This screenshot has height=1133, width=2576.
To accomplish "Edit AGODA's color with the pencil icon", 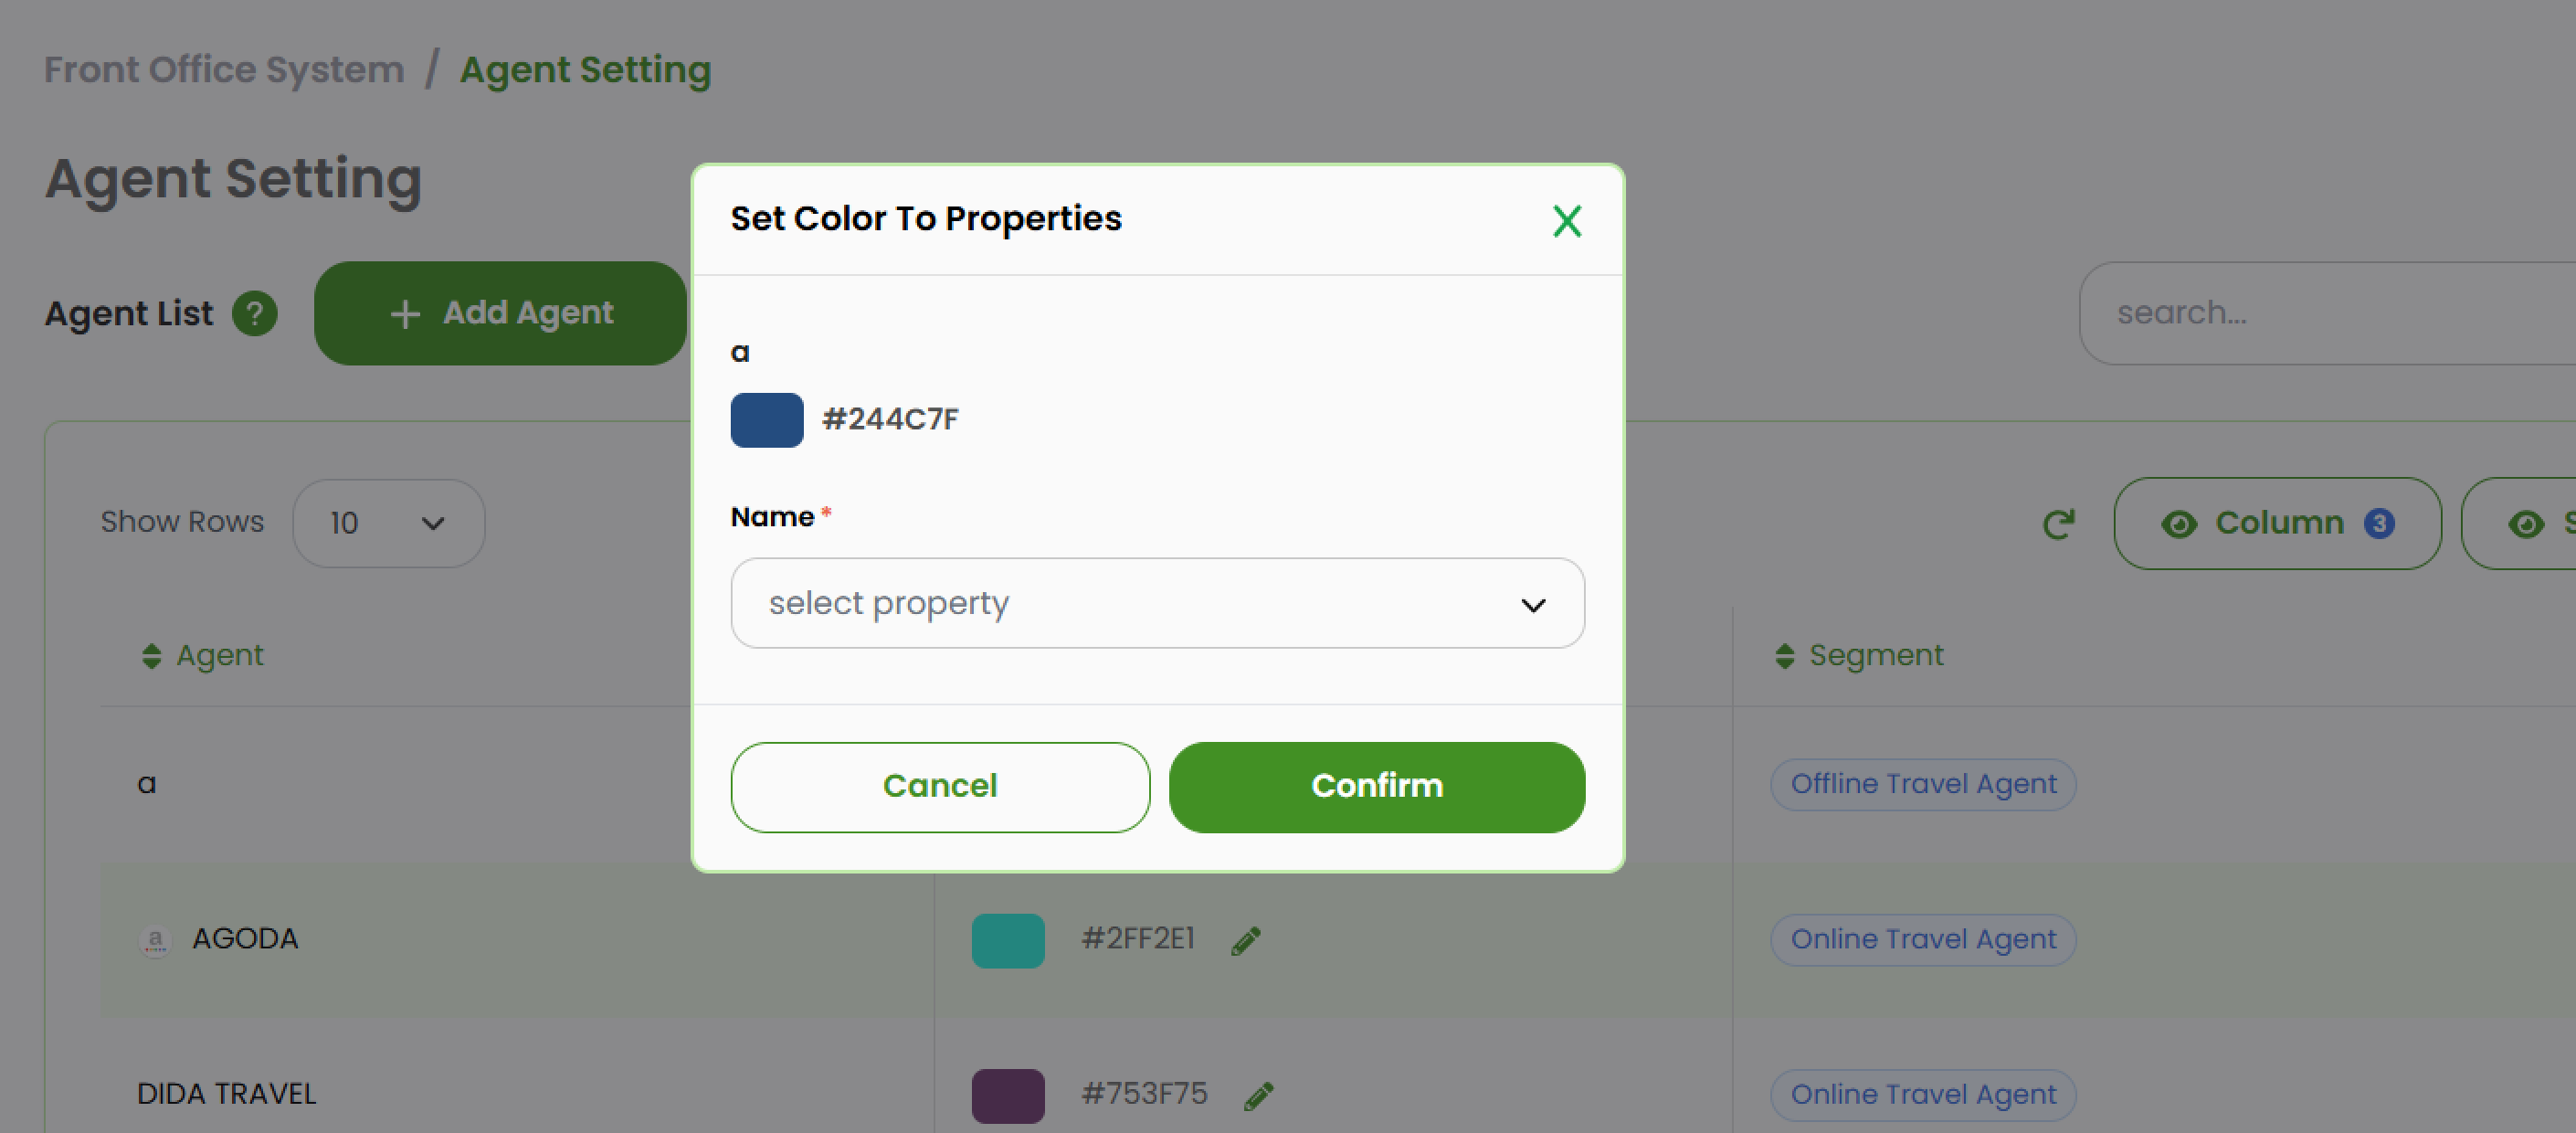I will [x=1246, y=939].
